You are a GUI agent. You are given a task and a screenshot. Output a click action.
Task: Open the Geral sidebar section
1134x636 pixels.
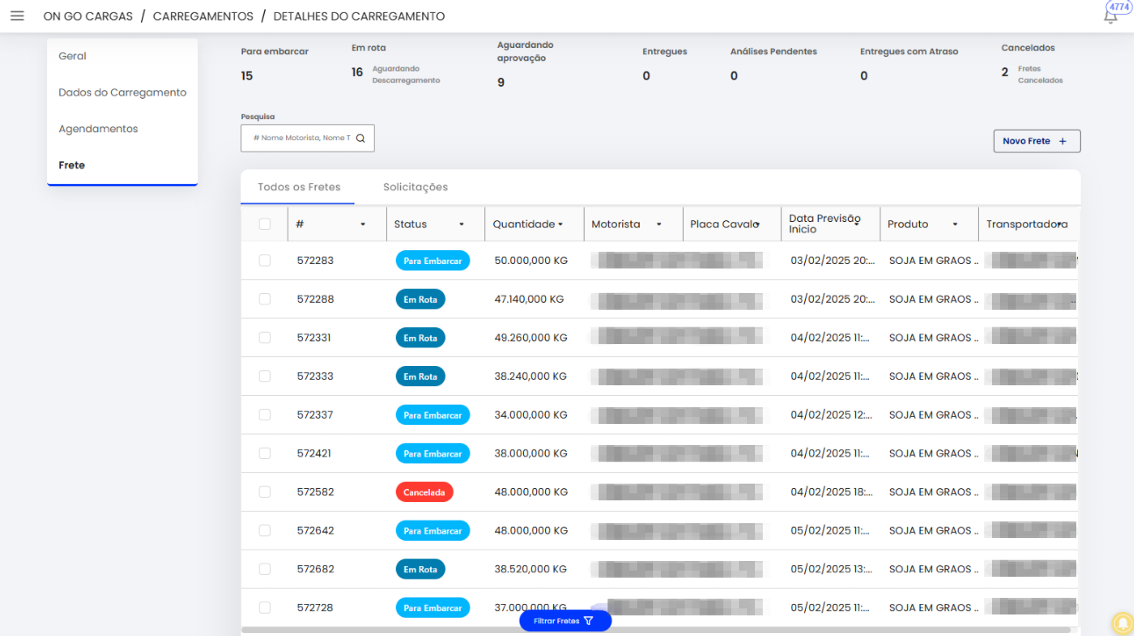[72, 56]
